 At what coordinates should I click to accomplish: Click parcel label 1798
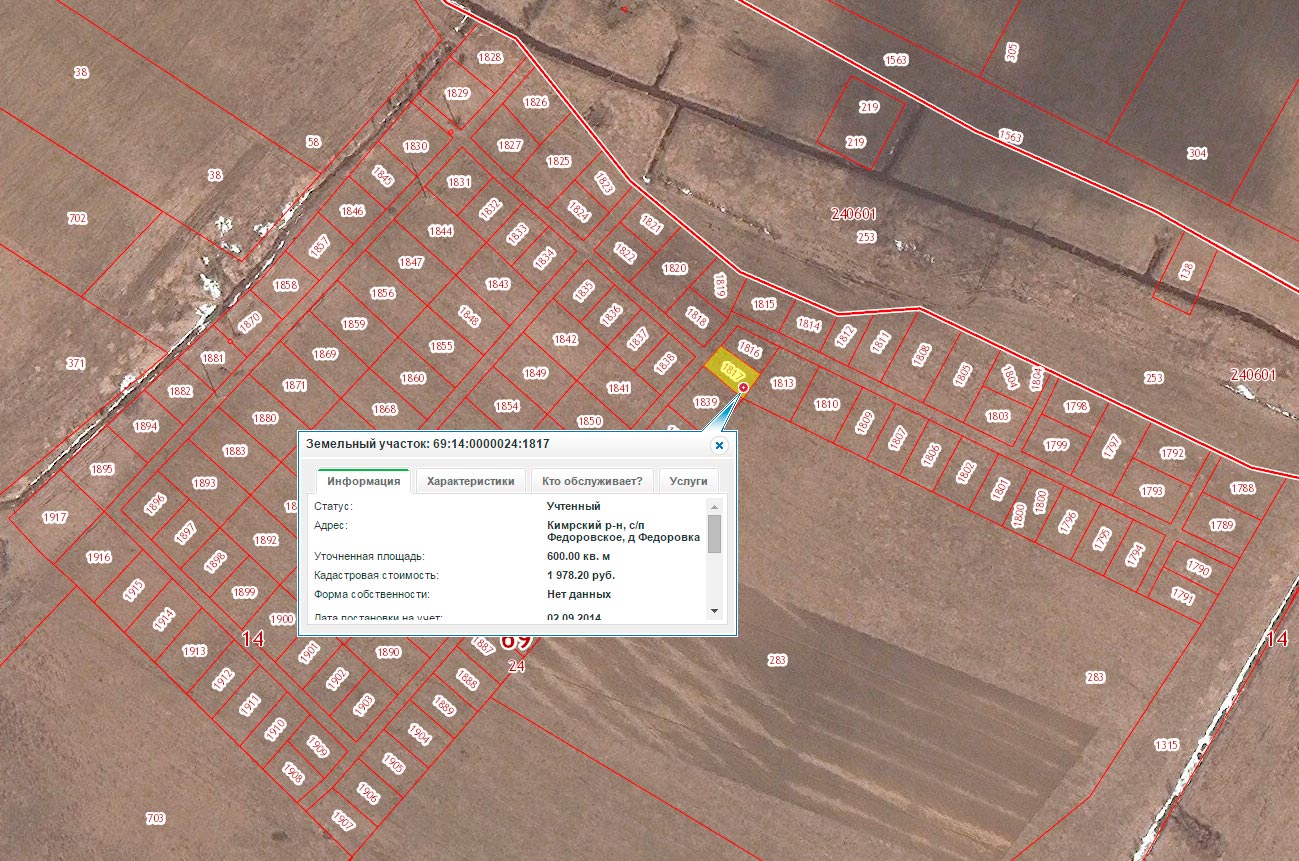pos(1076,407)
